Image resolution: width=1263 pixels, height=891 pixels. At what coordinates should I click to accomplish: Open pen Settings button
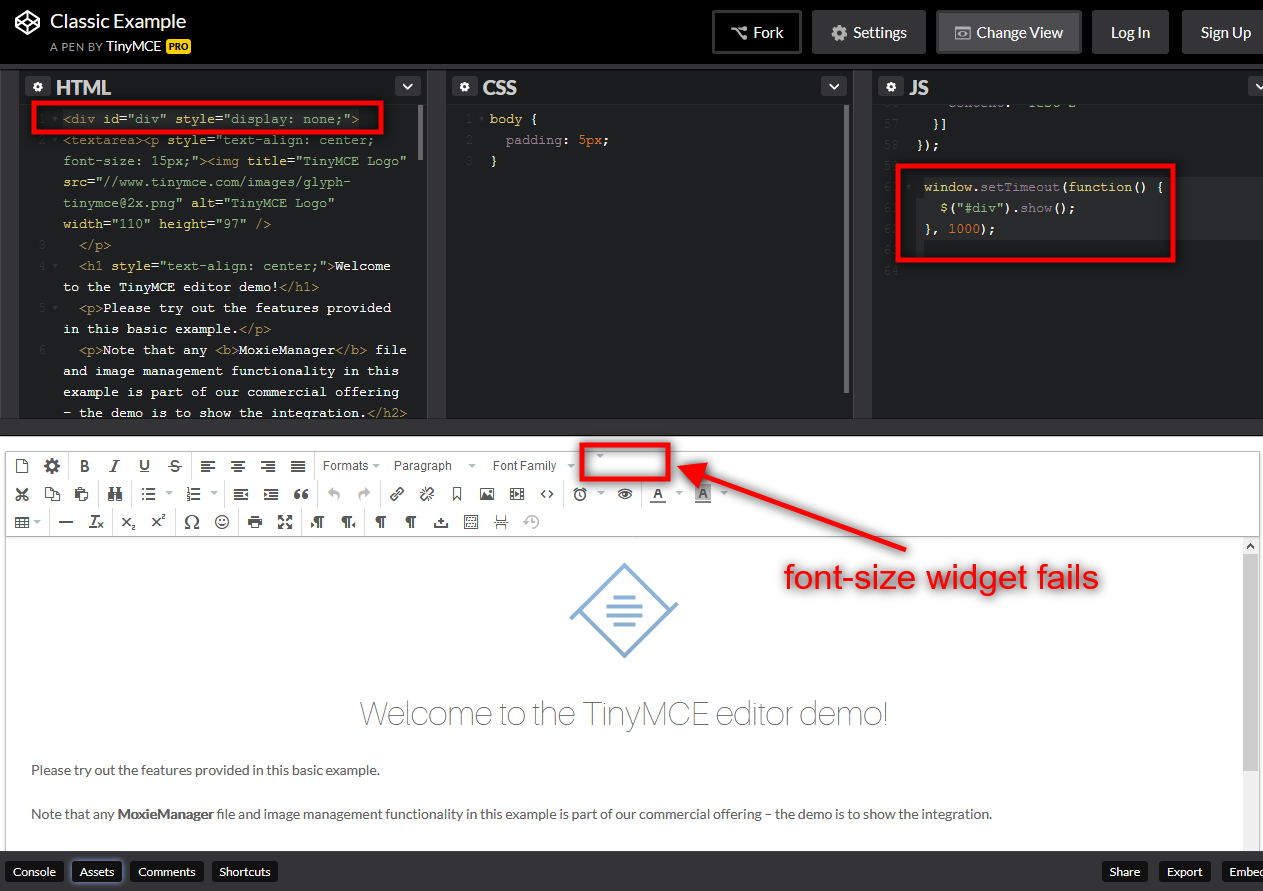pyautogui.click(x=869, y=33)
